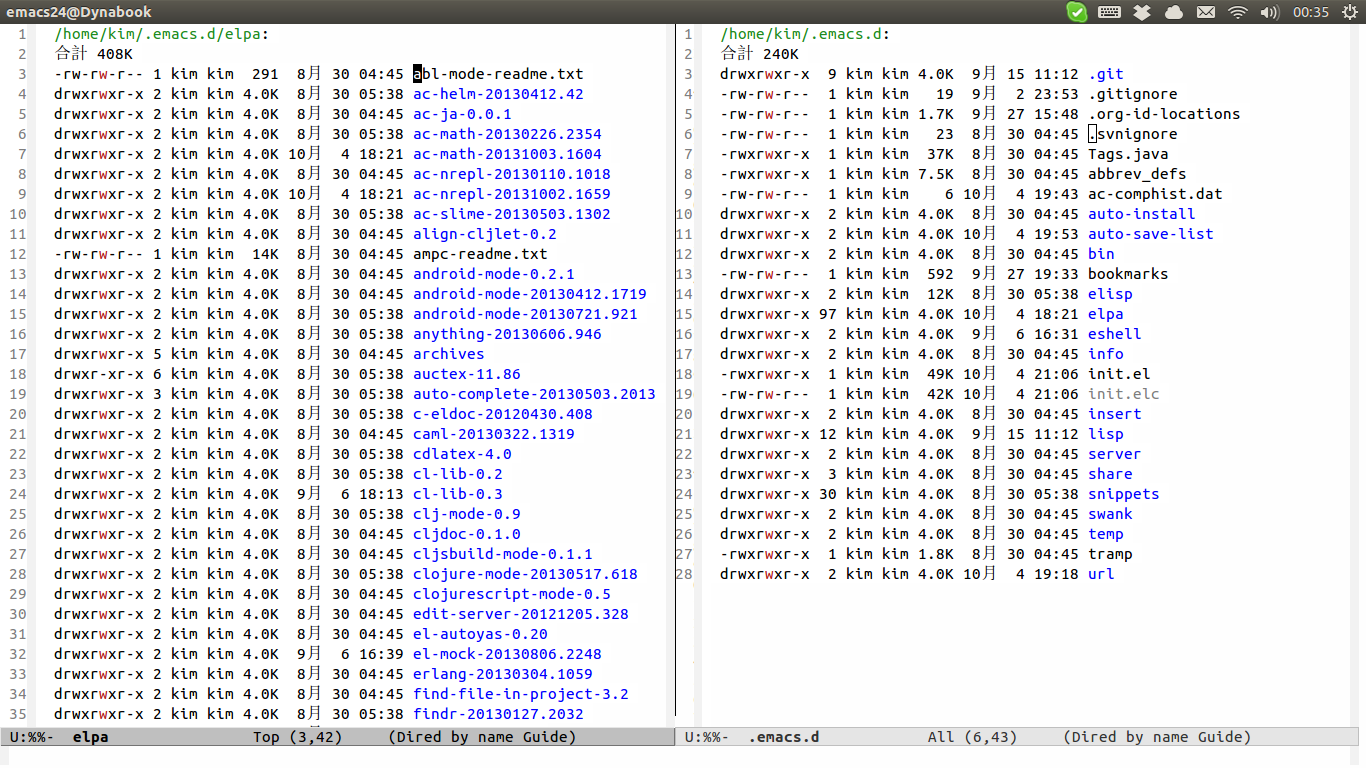
Task: Open the auto-install directory
Action: coord(1142,214)
